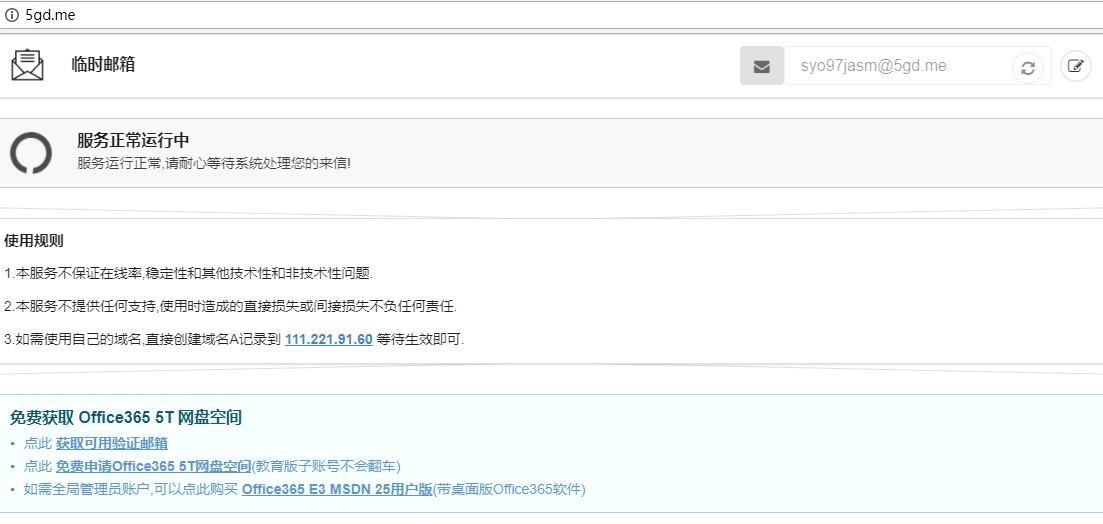This screenshot has height=524, width=1103.
Task: Click the 5gd.me URL in address bar
Action: coord(50,15)
